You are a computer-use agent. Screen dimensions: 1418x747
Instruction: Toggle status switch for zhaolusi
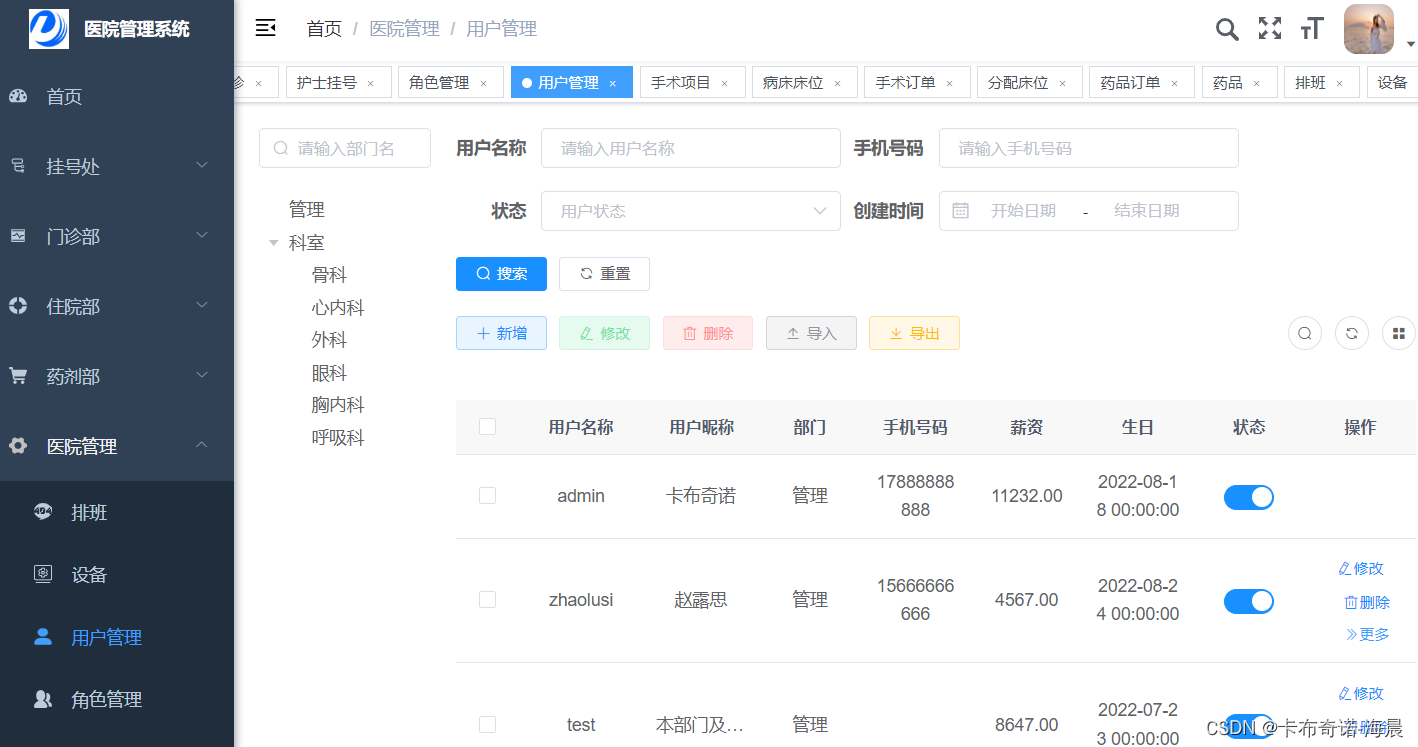click(1249, 601)
